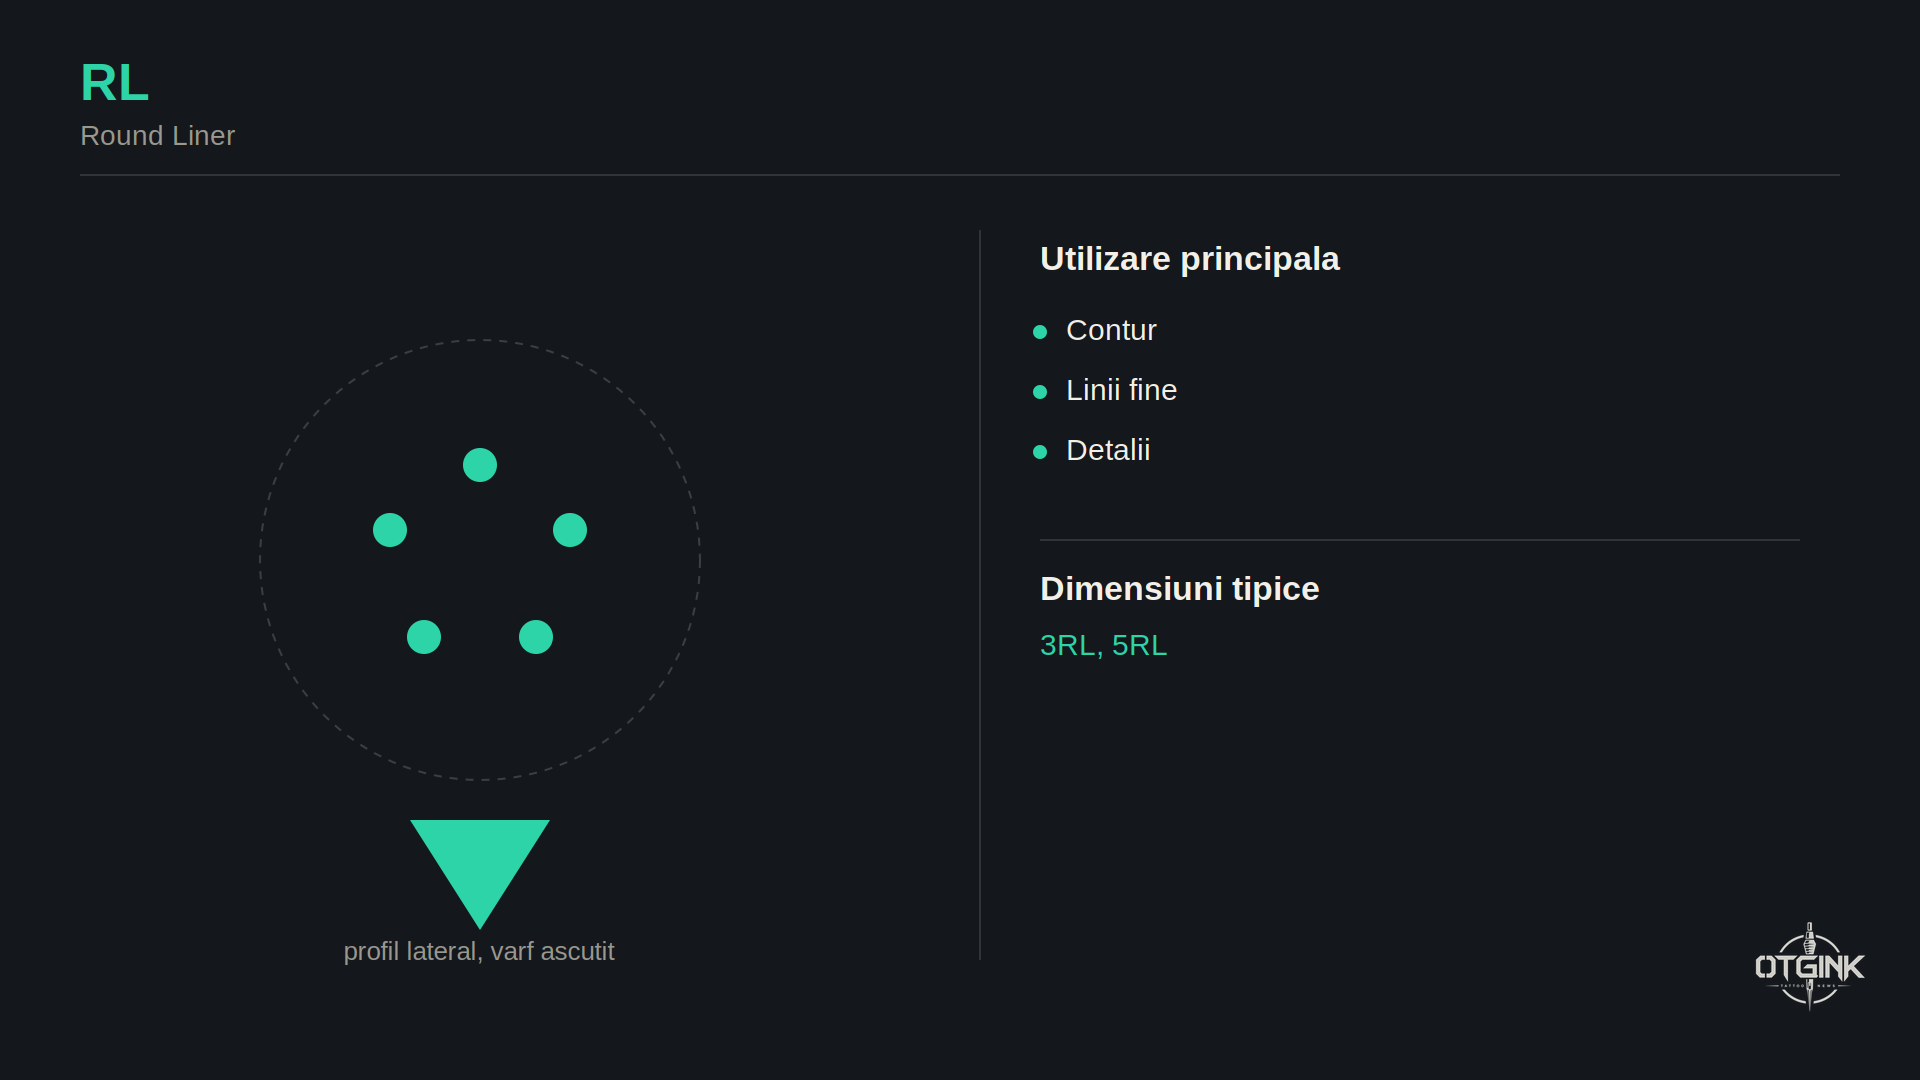1920x1080 pixels.
Task: Click the Contur list item
Action: coord(1111,330)
